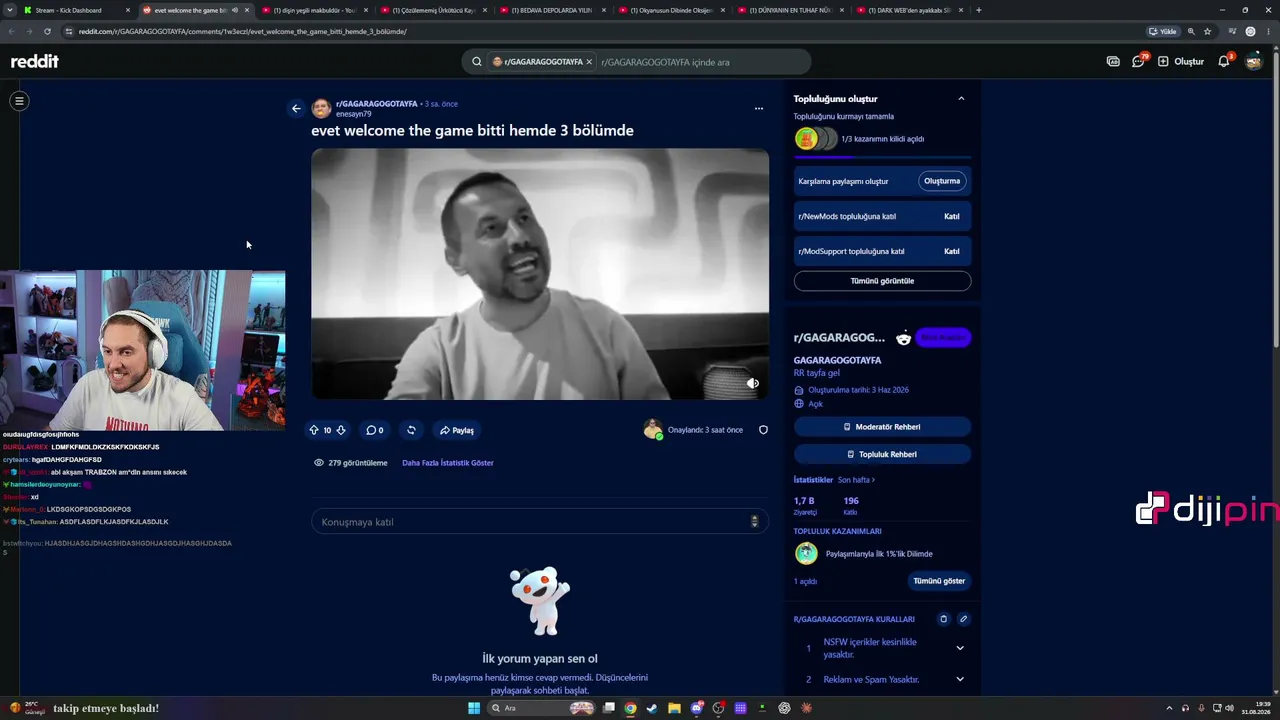Downvote the welcome the game post
1280x720 pixels.
(341, 430)
